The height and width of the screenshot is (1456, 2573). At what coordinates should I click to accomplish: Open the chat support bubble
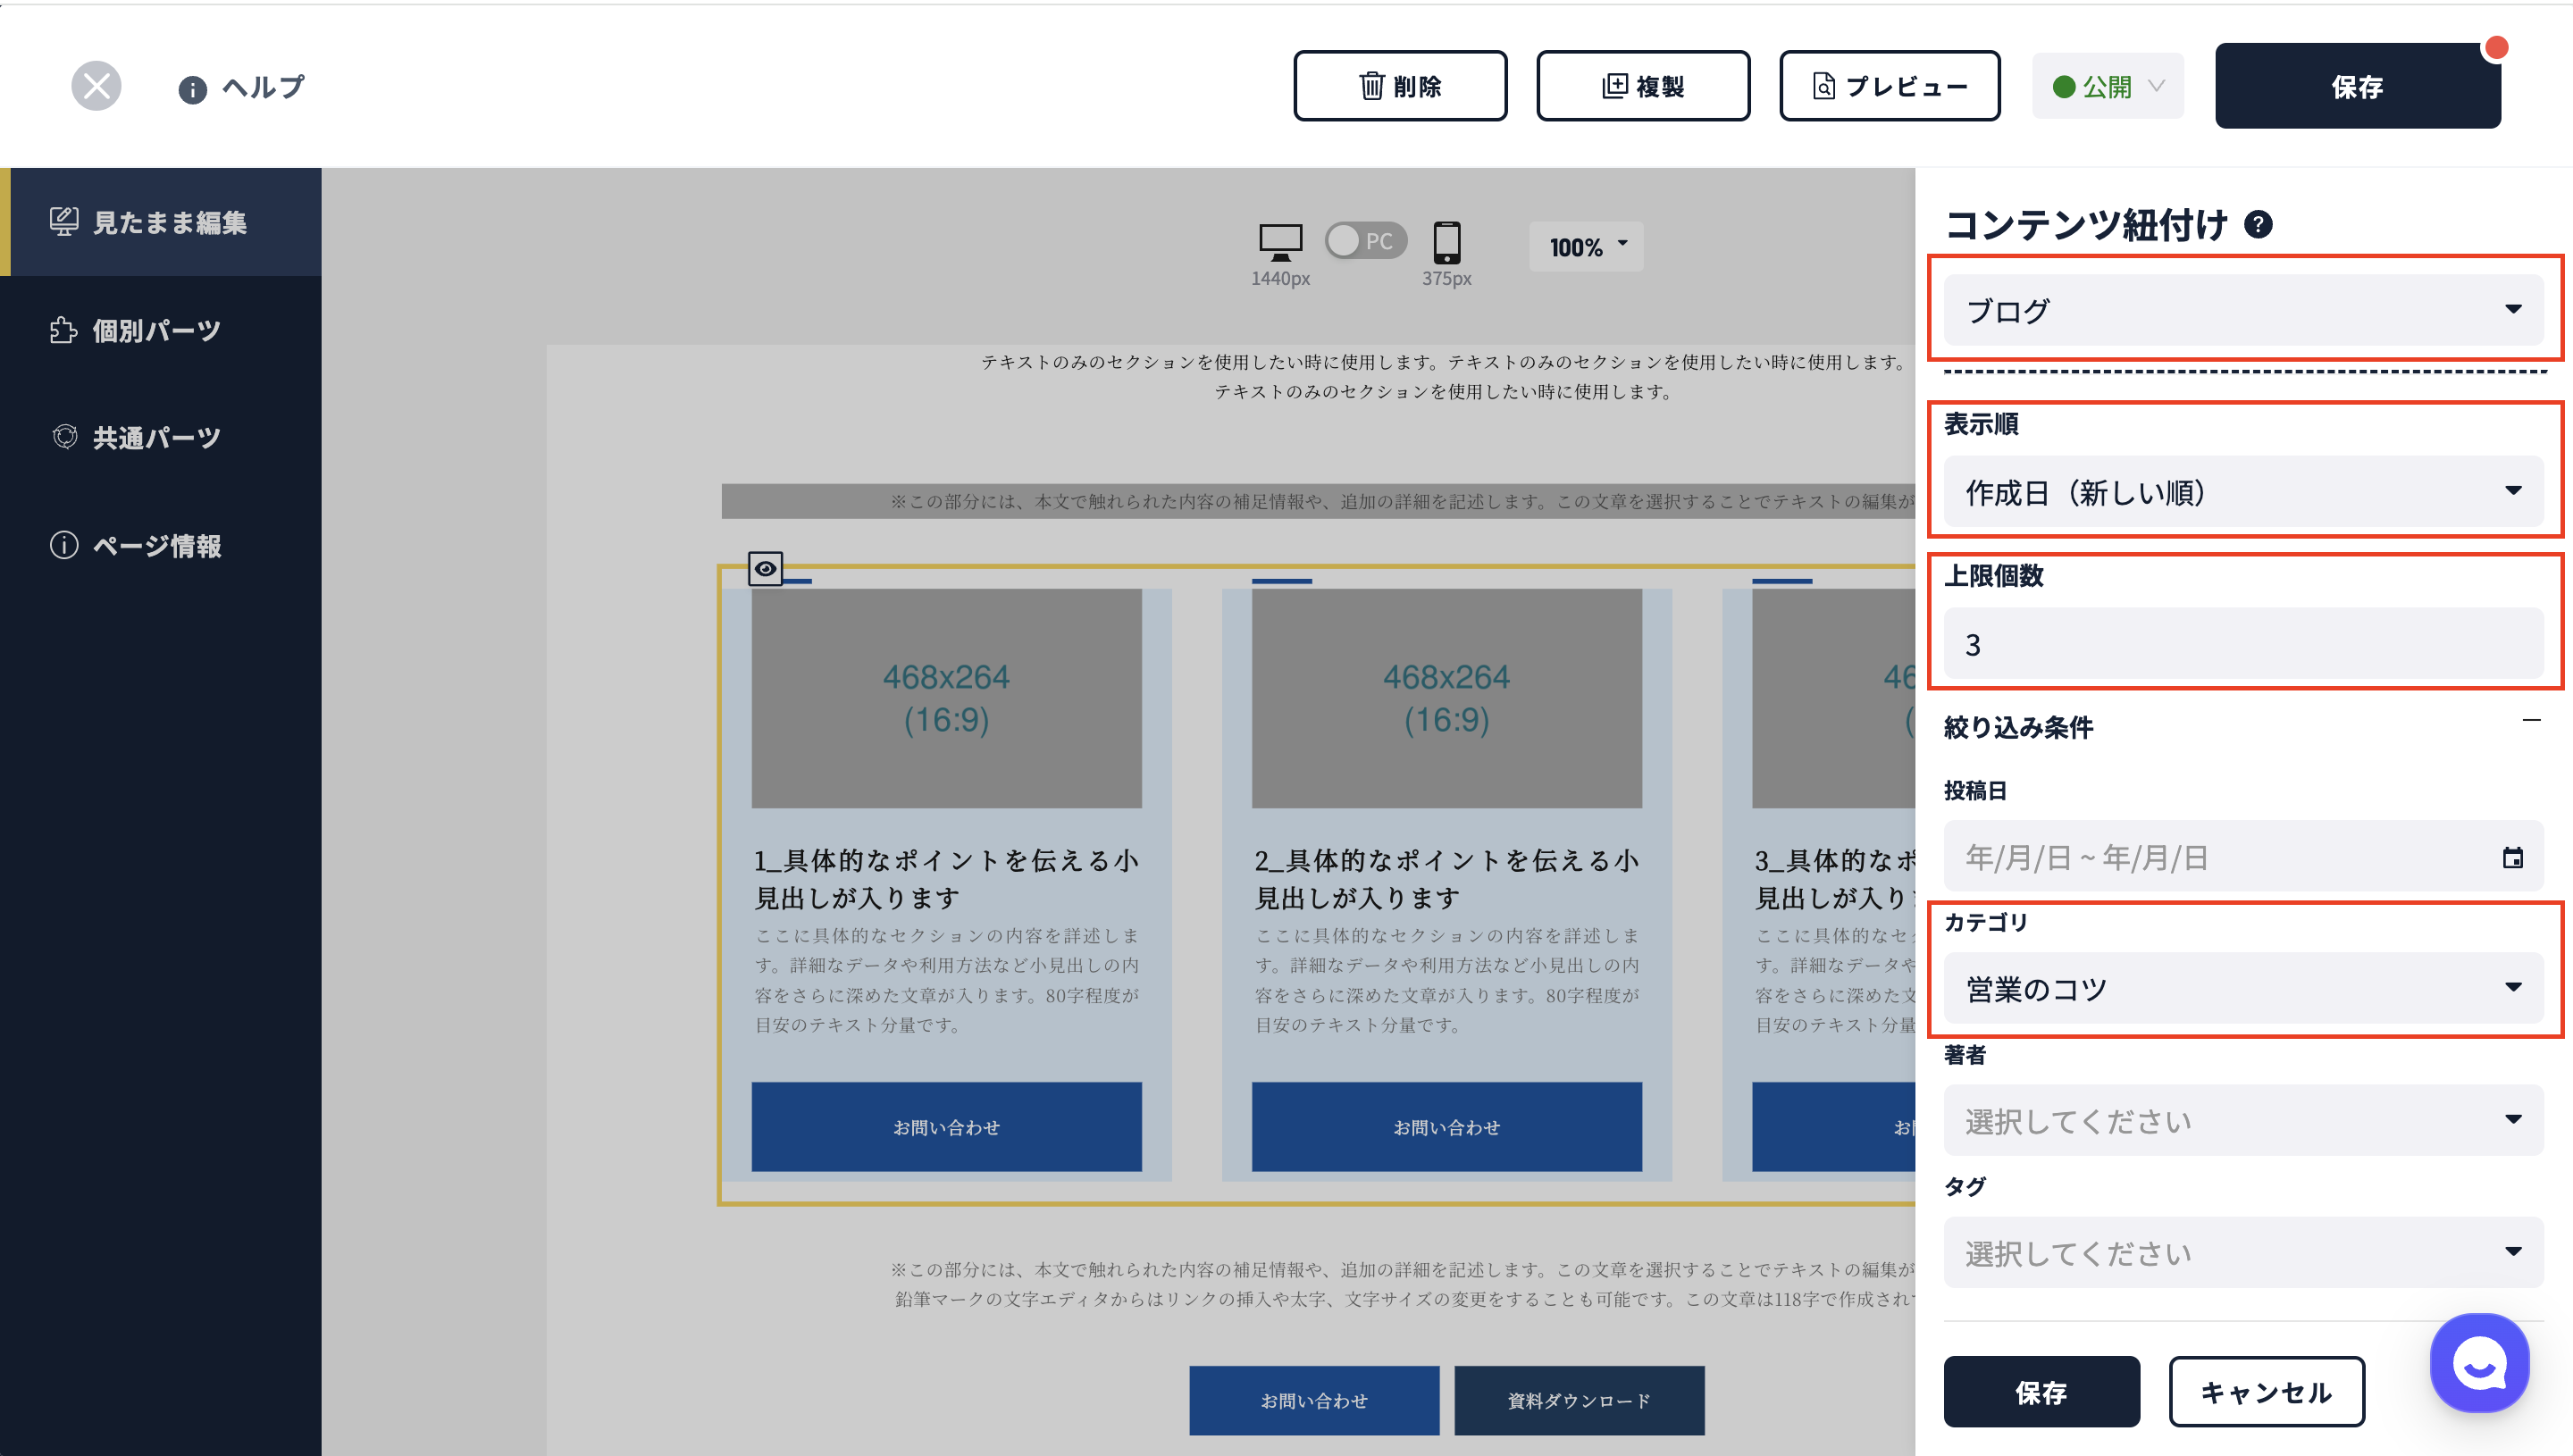[x=2479, y=1363]
